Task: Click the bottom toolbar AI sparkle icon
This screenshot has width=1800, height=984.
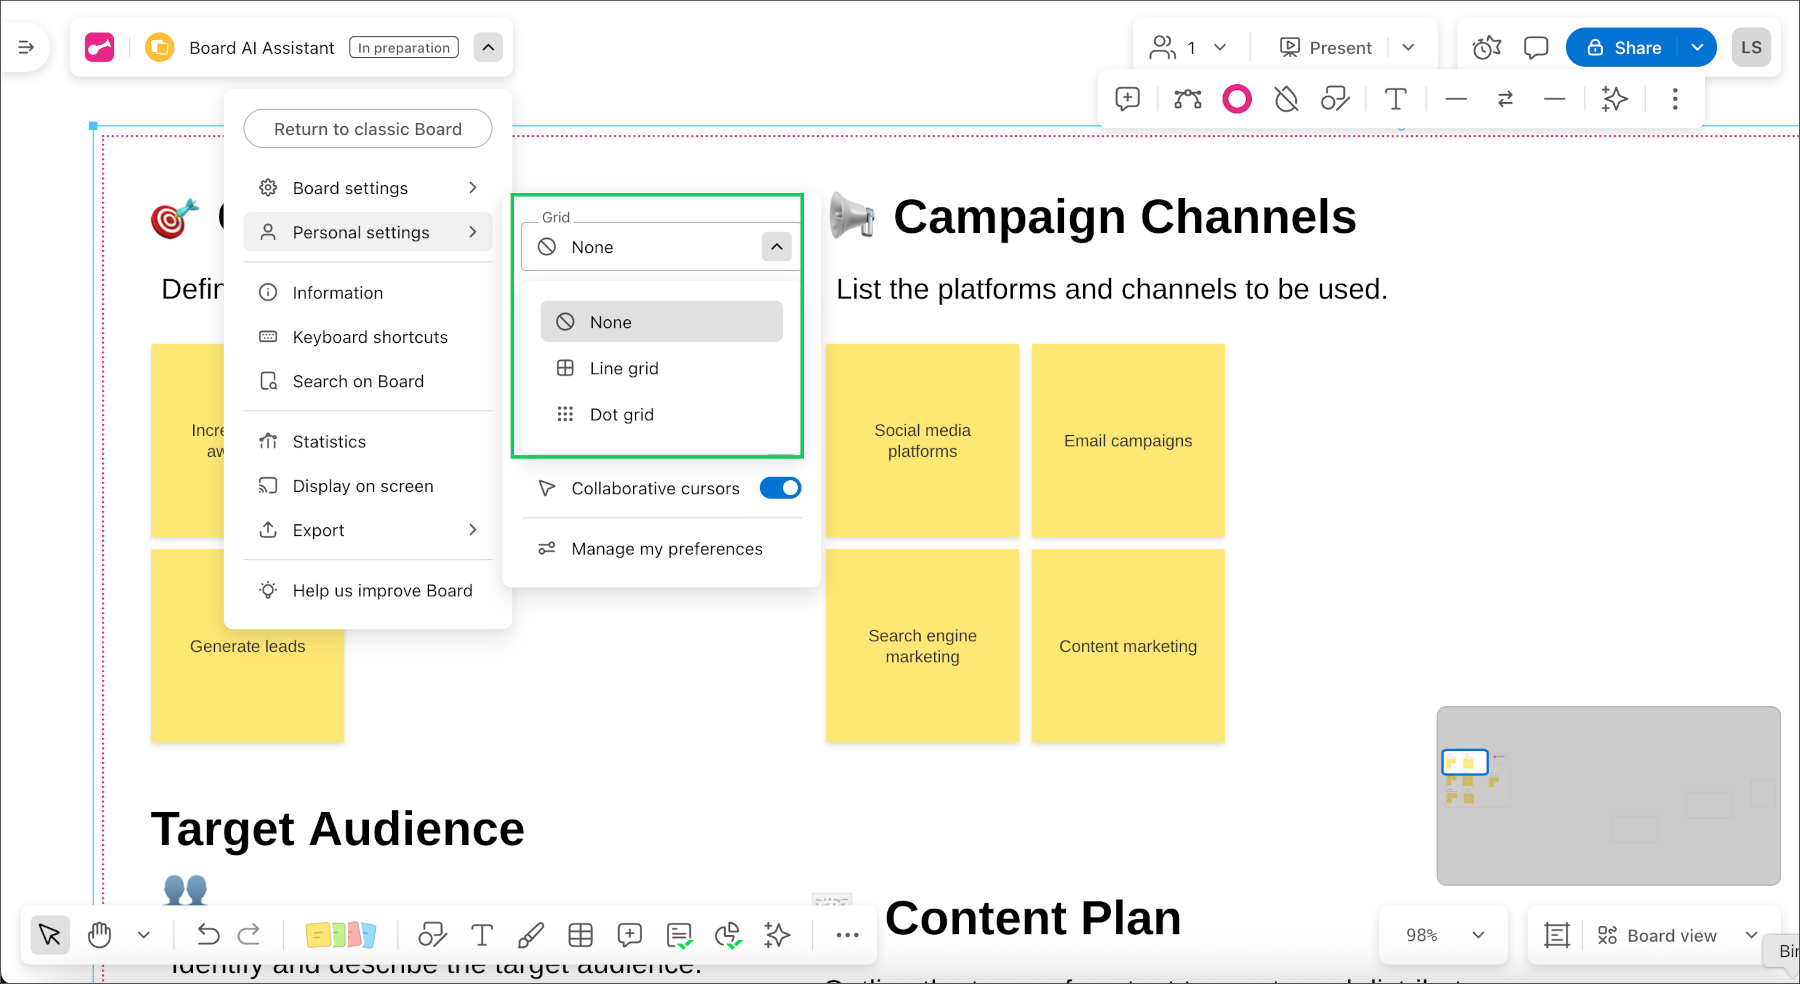Action: pos(777,935)
